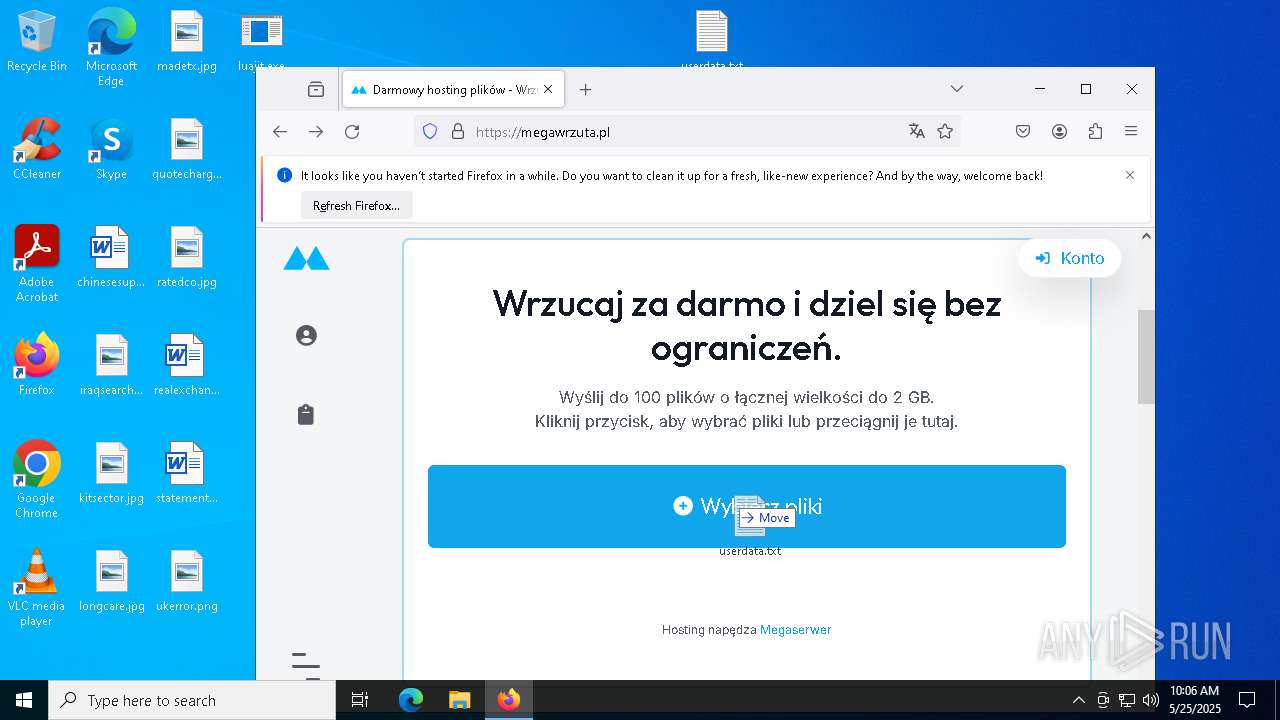Save page to Pocket
Viewport: 1280px width, 720px height.
coord(1023,131)
